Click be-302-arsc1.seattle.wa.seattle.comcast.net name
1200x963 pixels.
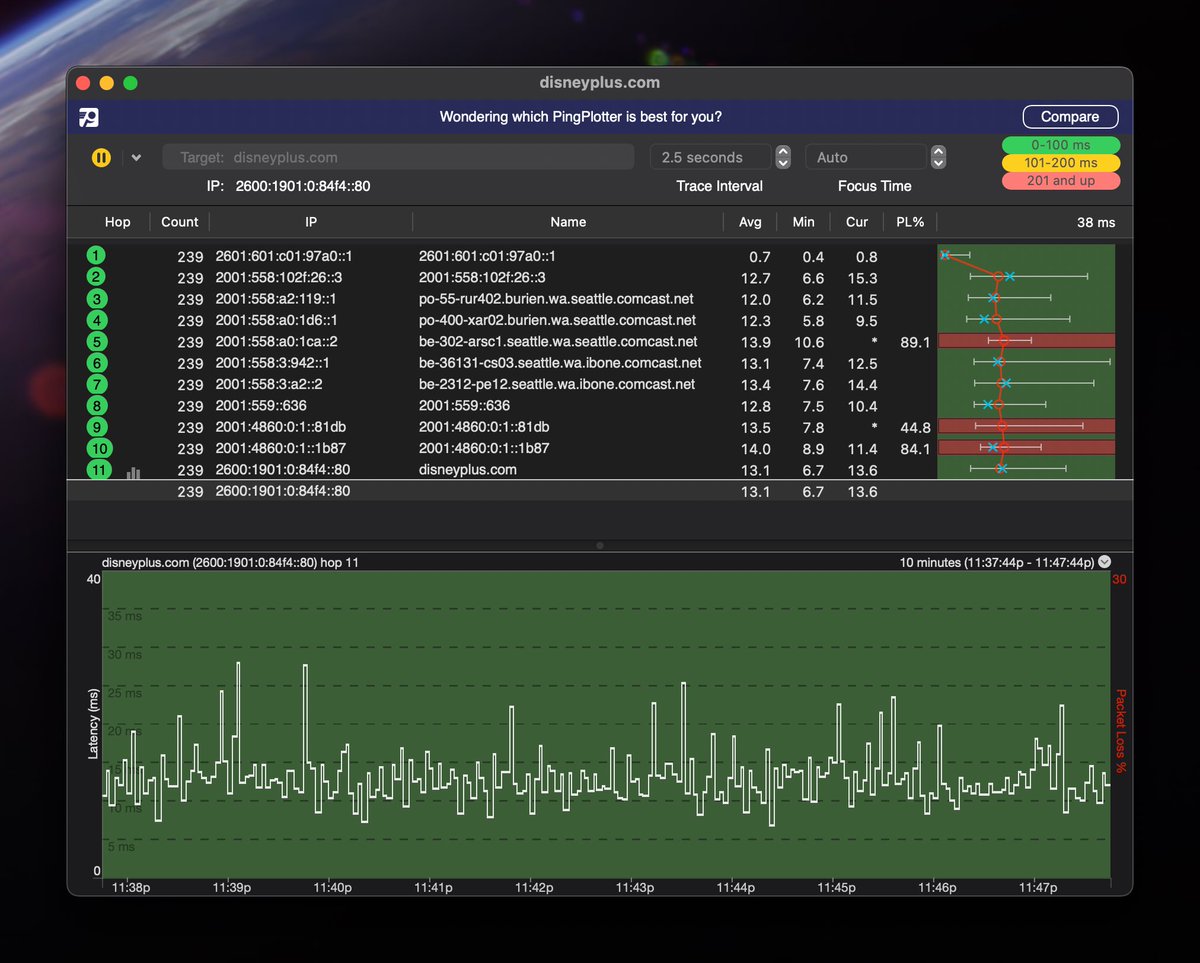pos(558,342)
